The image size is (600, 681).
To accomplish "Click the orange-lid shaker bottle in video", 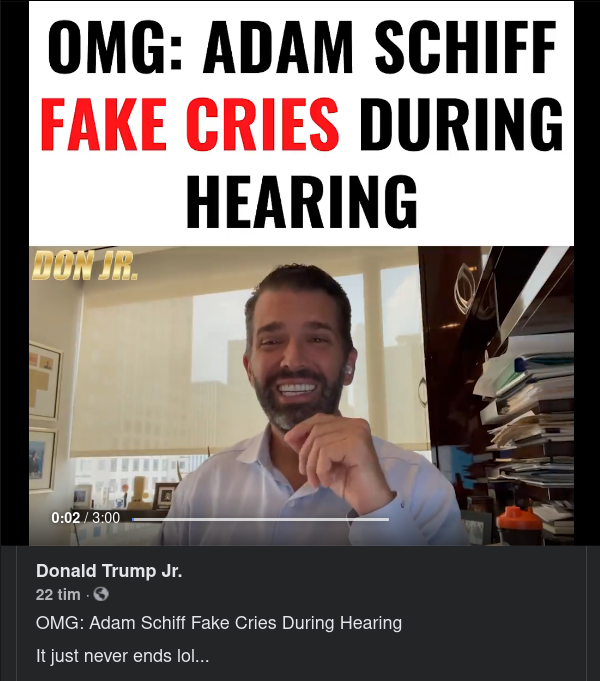I will 519,525.
